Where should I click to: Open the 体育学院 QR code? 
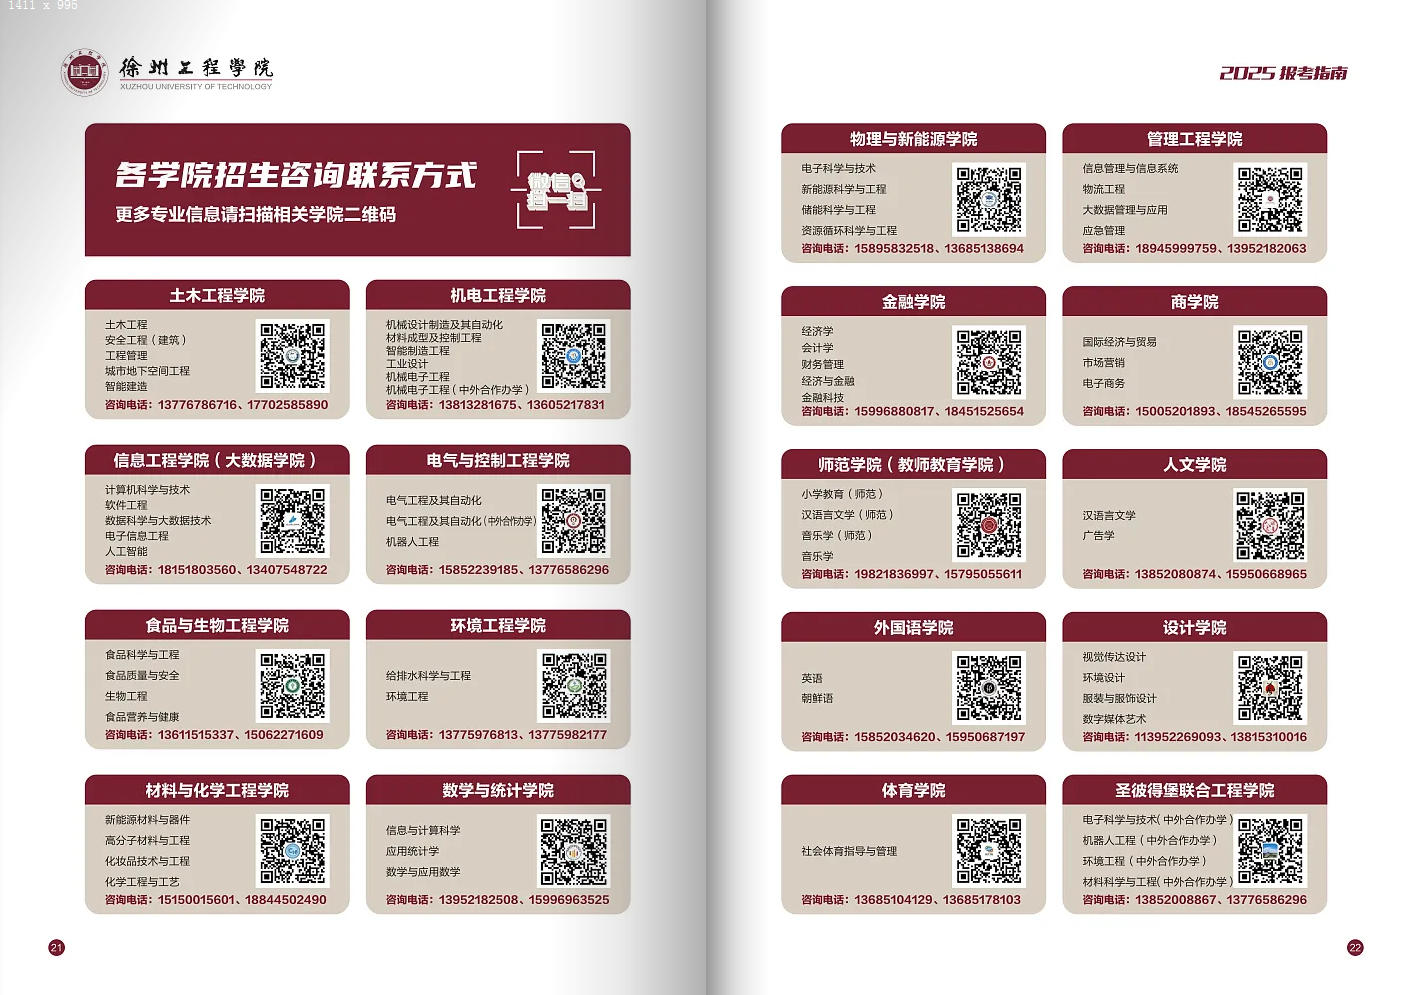coord(989,851)
